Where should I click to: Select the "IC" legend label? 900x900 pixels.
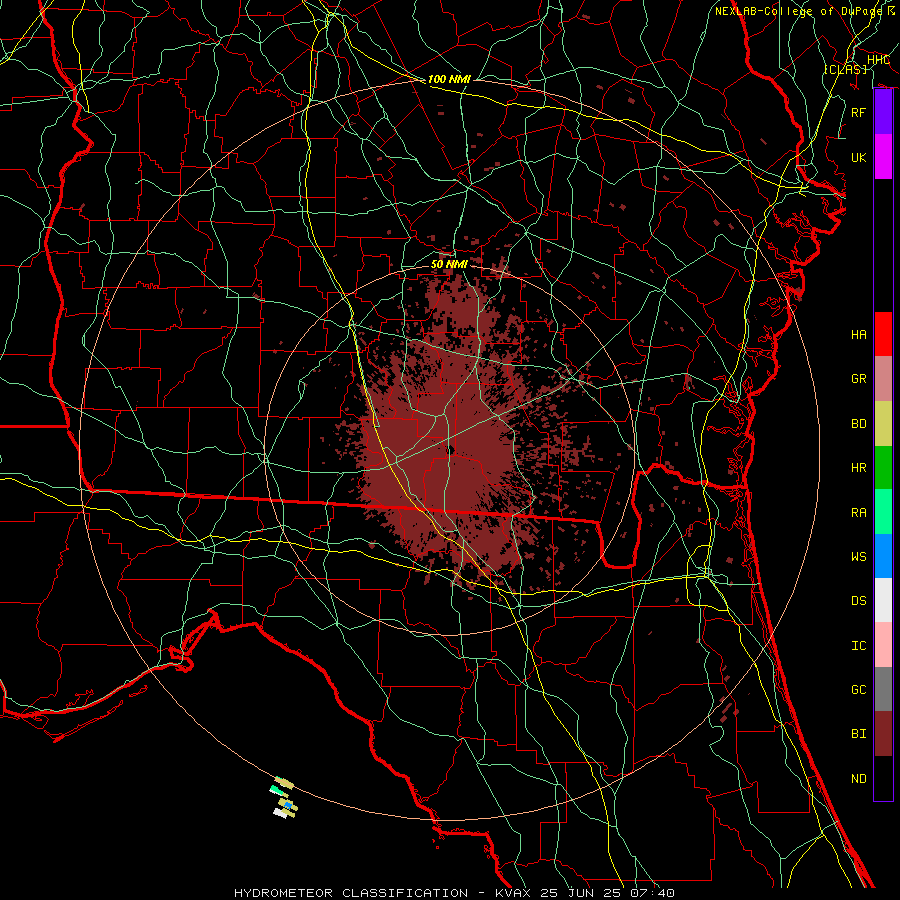point(859,646)
